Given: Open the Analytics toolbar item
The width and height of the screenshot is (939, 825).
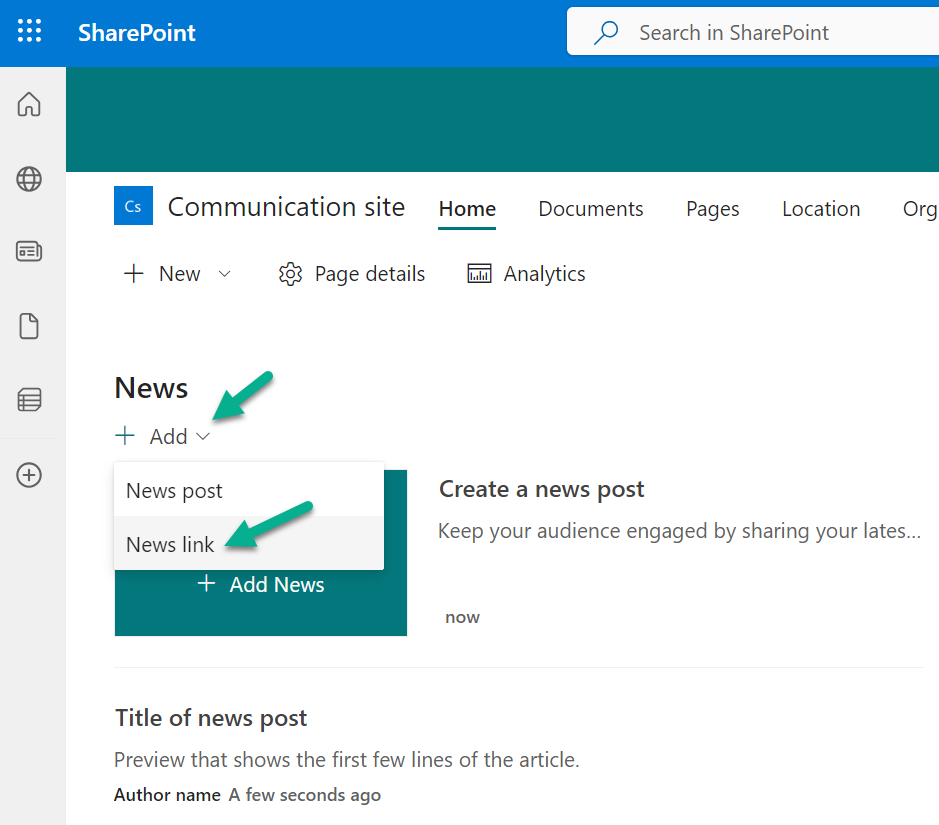Looking at the screenshot, I should 526,274.
